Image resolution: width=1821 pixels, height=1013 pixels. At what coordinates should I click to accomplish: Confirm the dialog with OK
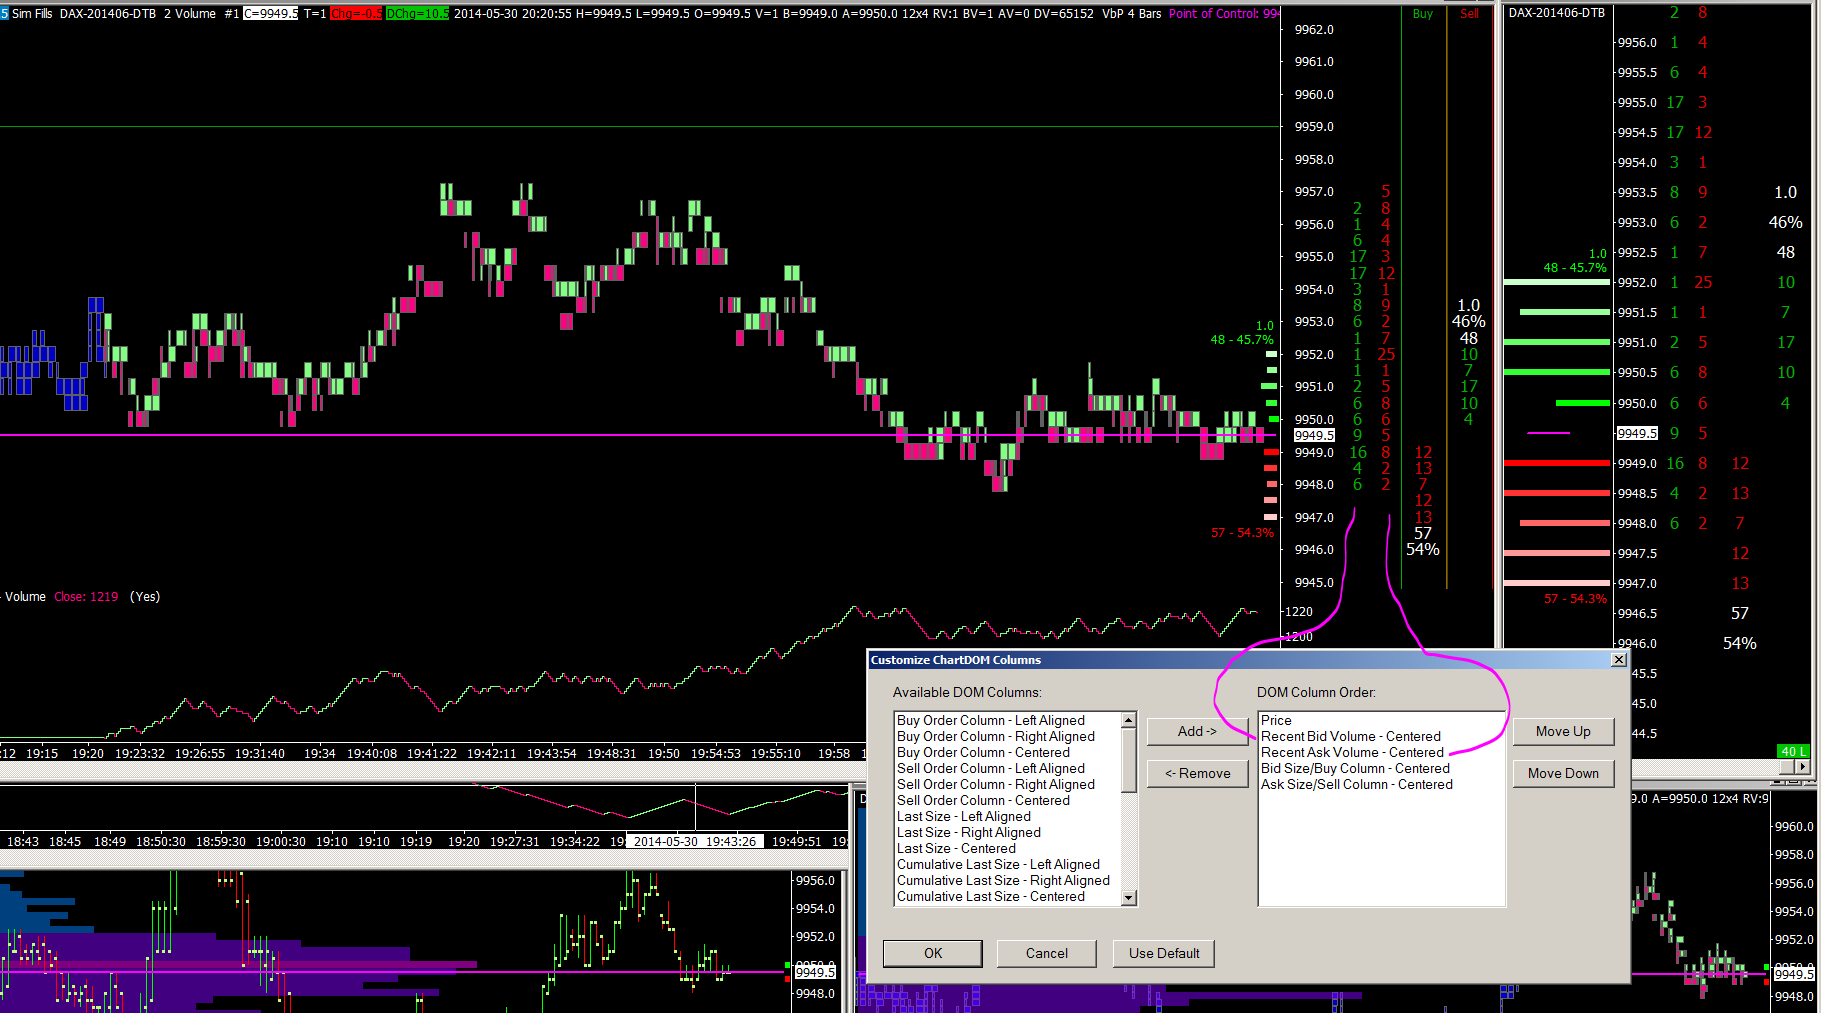pos(932,954)
